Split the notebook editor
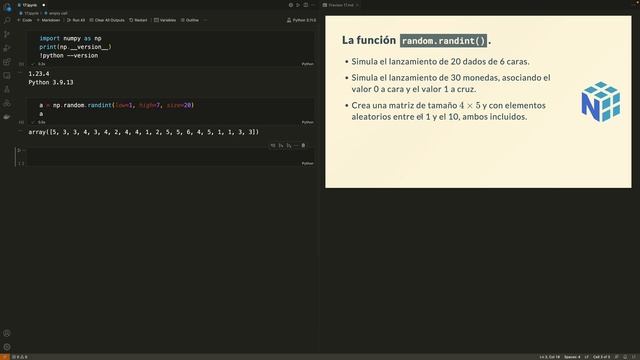The width and height of the screenshot is (640, 360). coord(305,5)
